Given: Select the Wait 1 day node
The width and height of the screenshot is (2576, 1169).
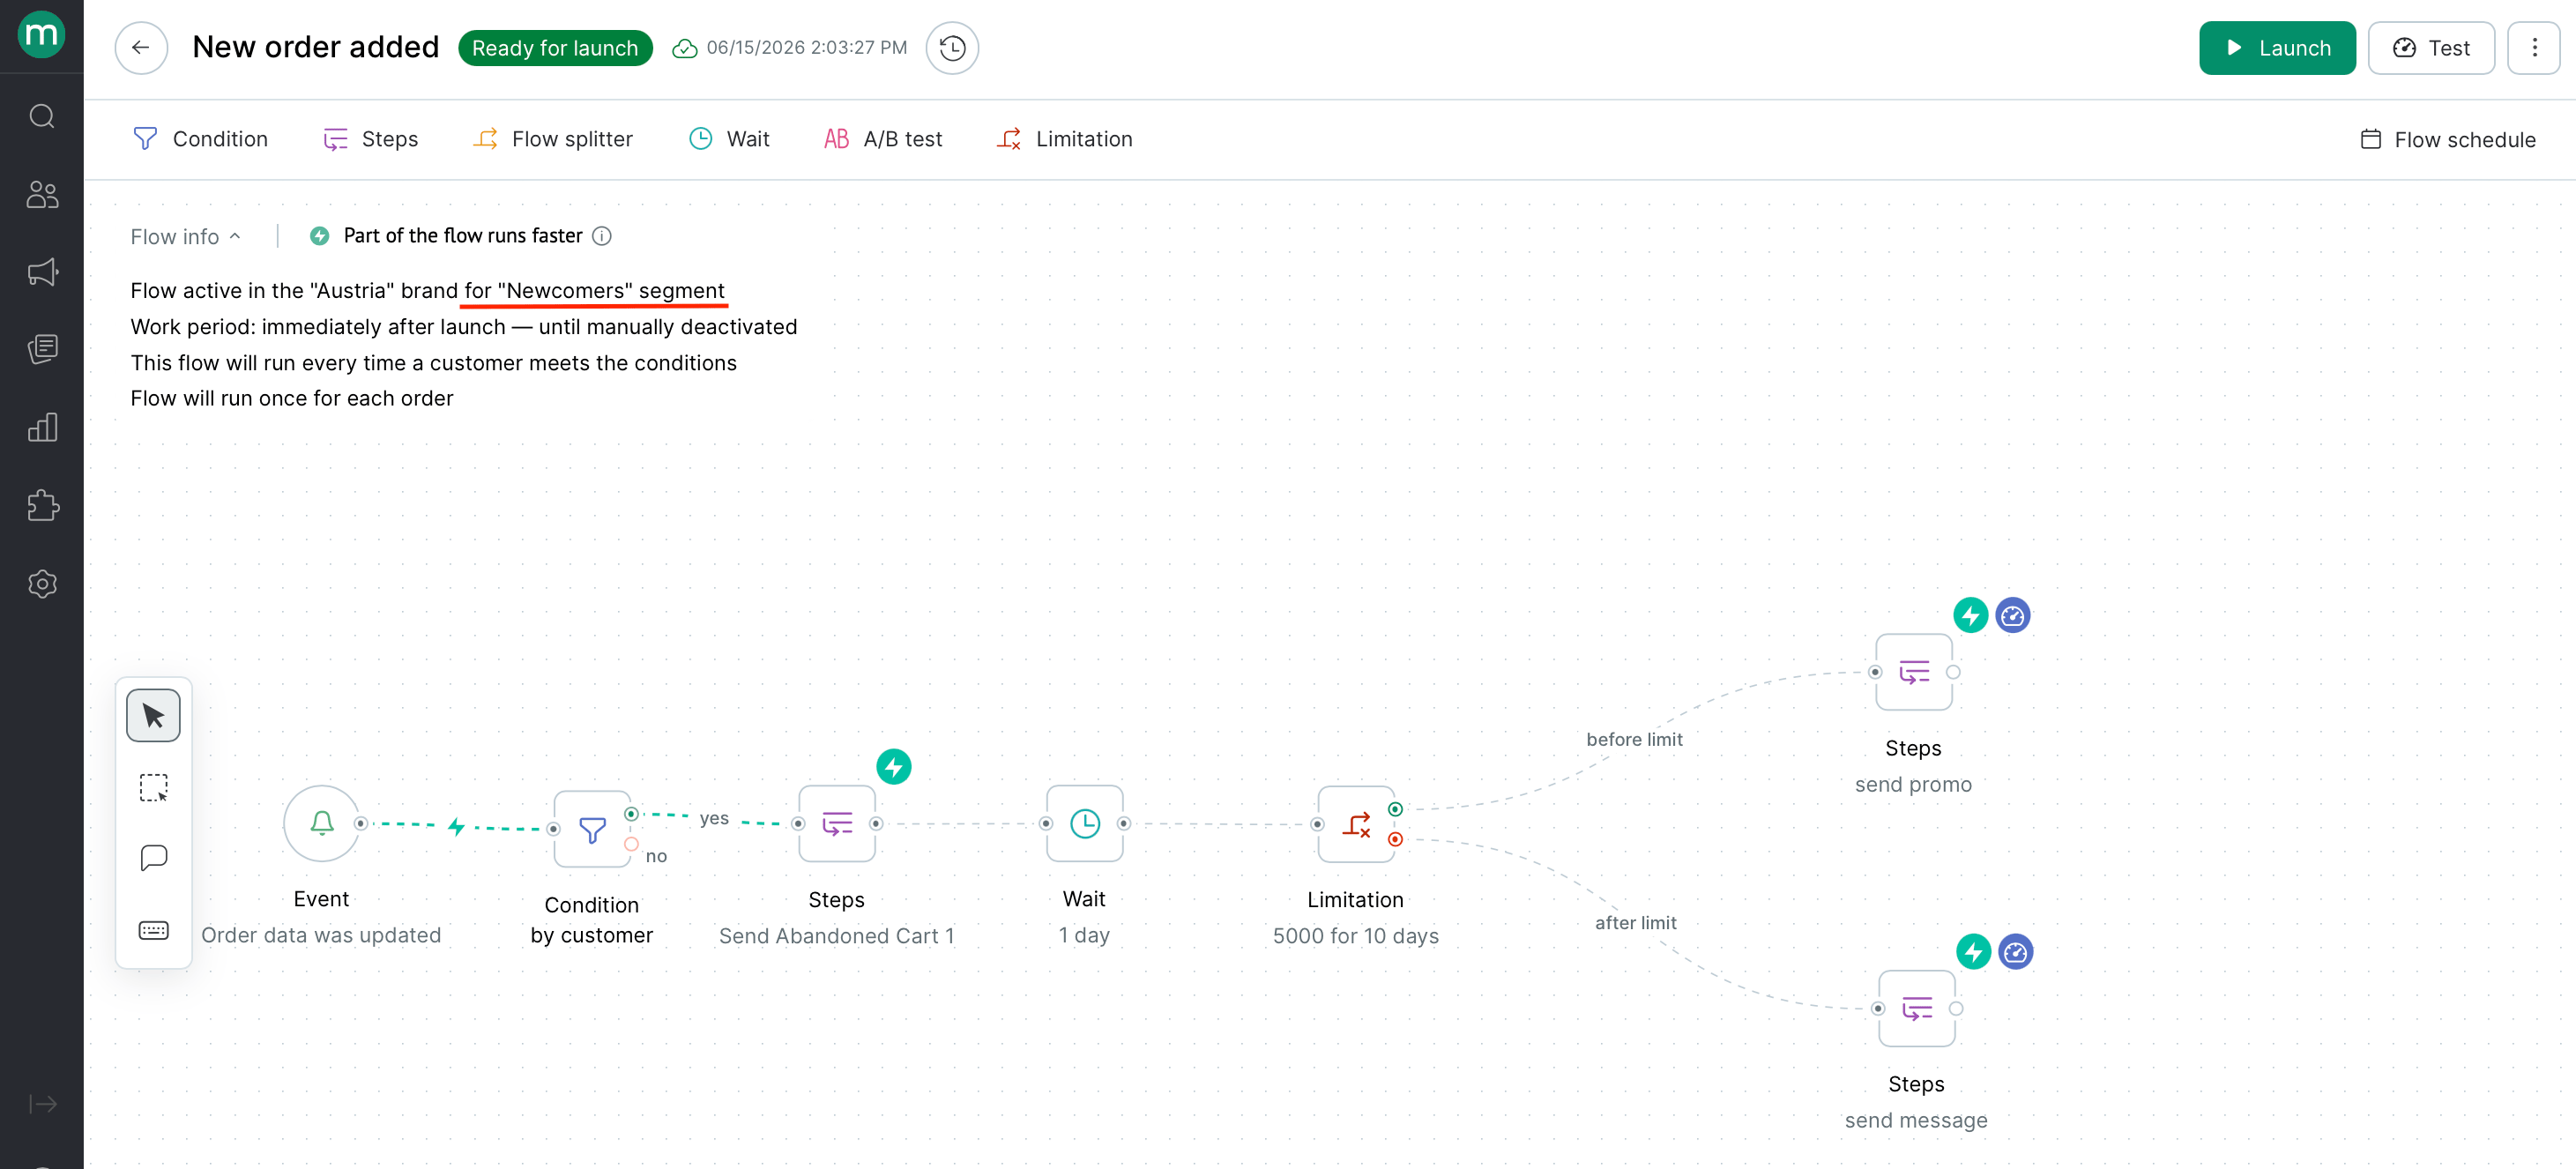Looking at the screenshot, I should coord(1084,824).
